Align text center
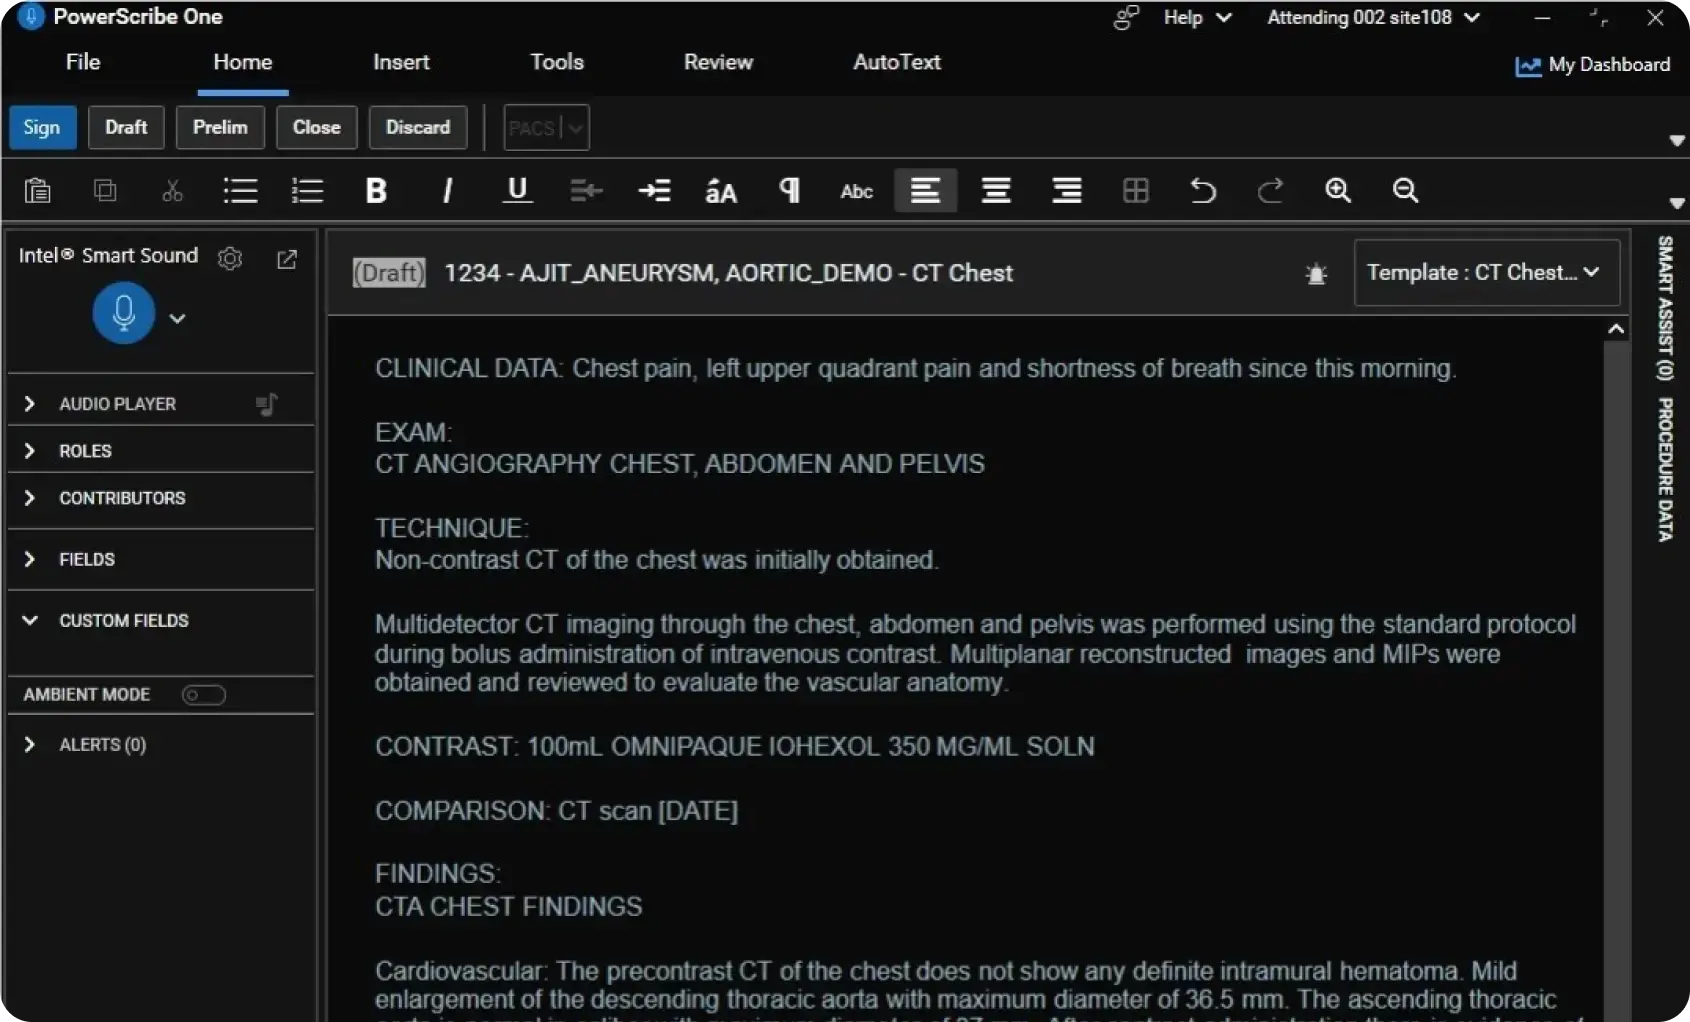The height and width of the screenshot is (1022, 1690). point(996,190)
